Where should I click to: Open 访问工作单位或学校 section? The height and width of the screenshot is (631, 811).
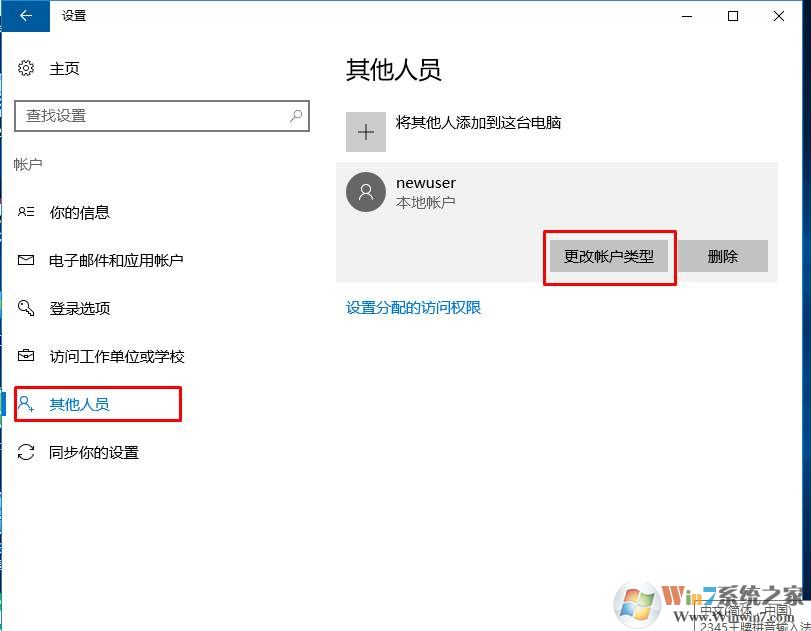click(117, 356)
